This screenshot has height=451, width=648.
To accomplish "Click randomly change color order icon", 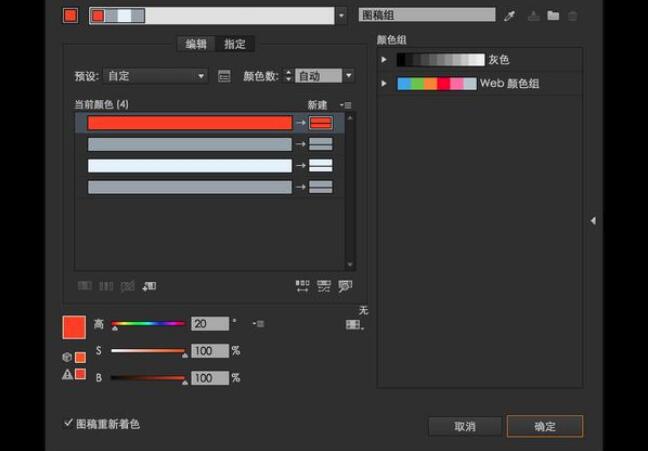I will click(x=303, y=286).
